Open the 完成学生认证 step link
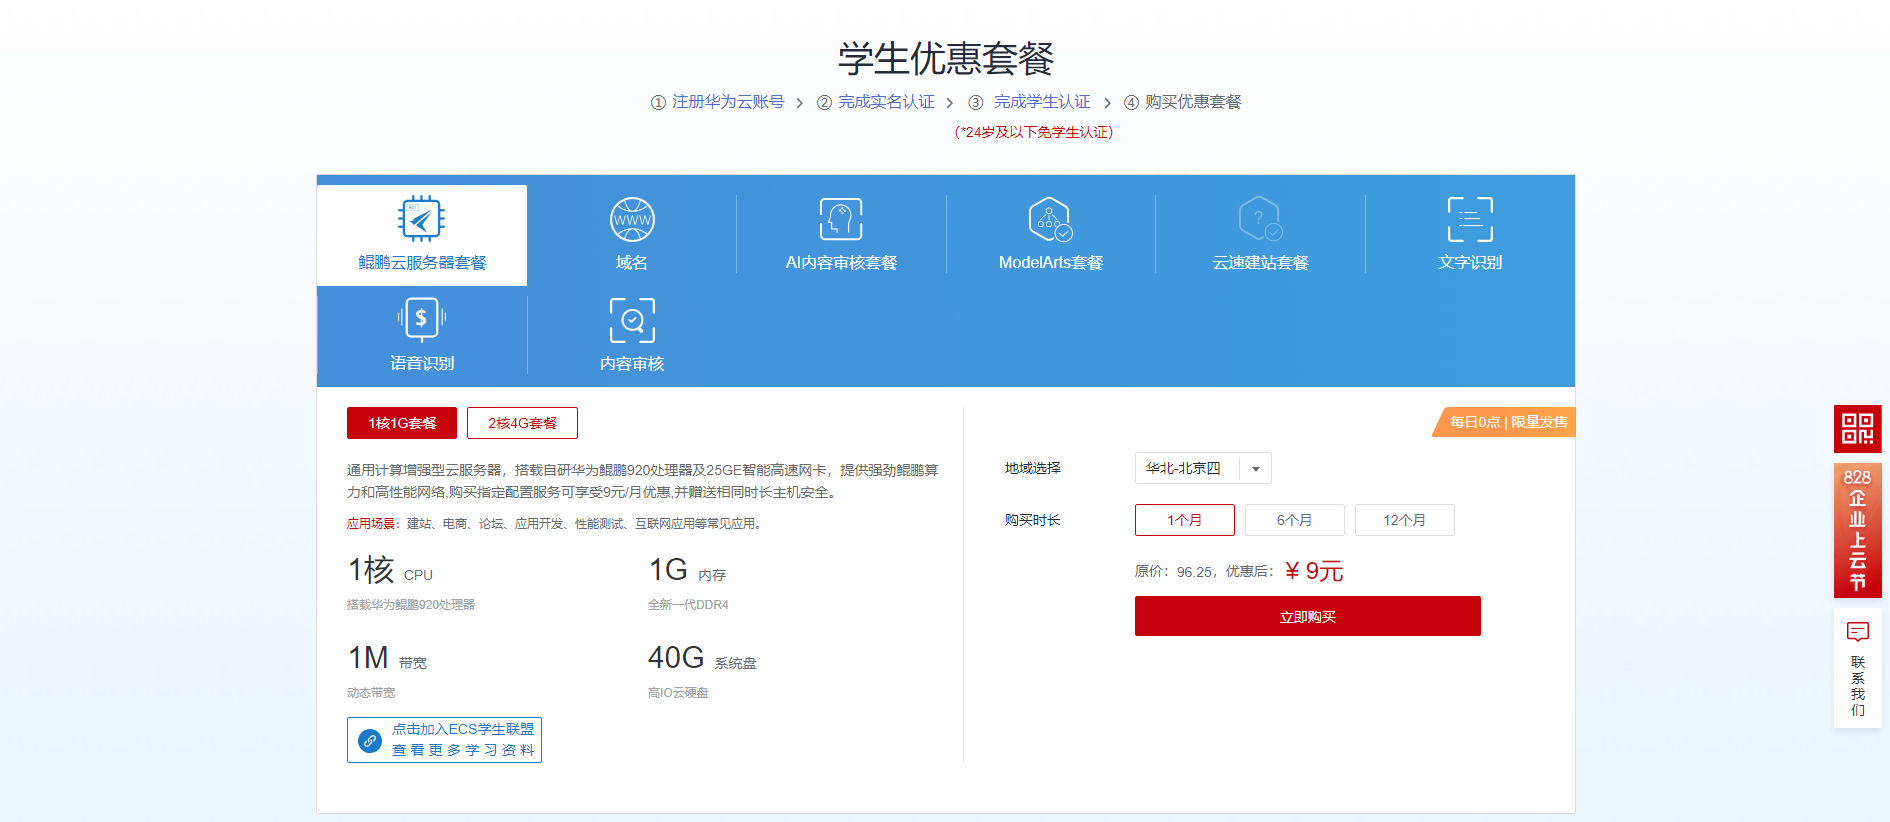Screen dimensions: 1890x822 [1042, 102]
